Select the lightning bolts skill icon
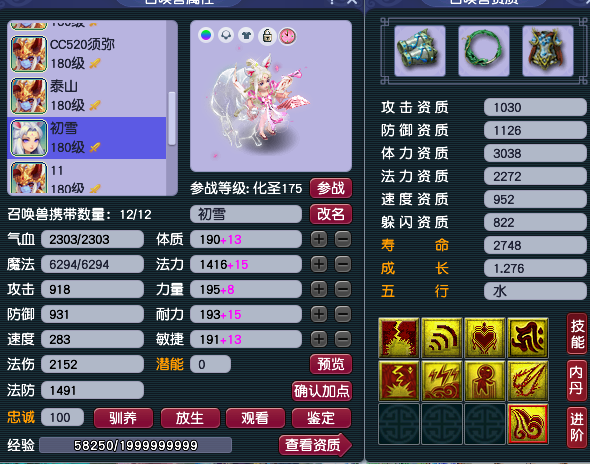The height and width of the screenshot is (464, 590). coord(442,381)
